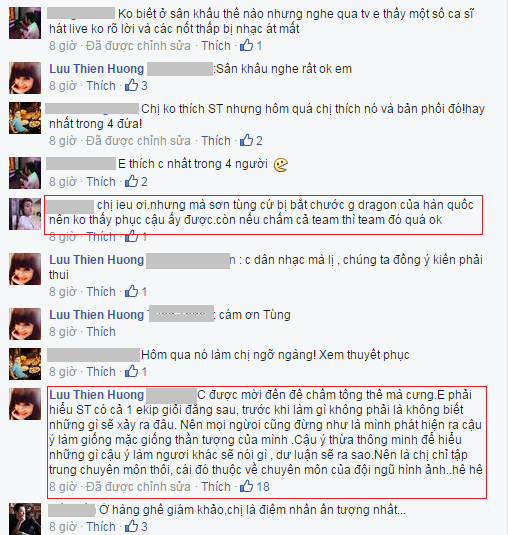Click Thích under the 'hay nhất trong 4 đứa' comment

coord(216,141)
